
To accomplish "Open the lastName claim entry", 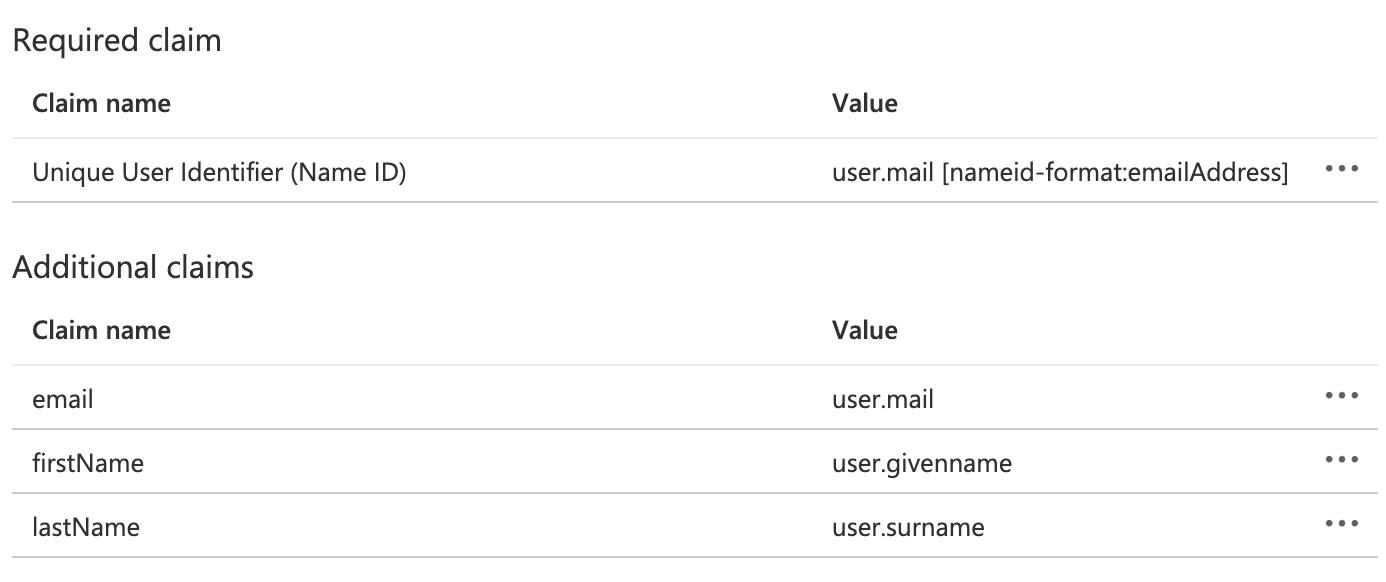I will [x=85, y=527].
